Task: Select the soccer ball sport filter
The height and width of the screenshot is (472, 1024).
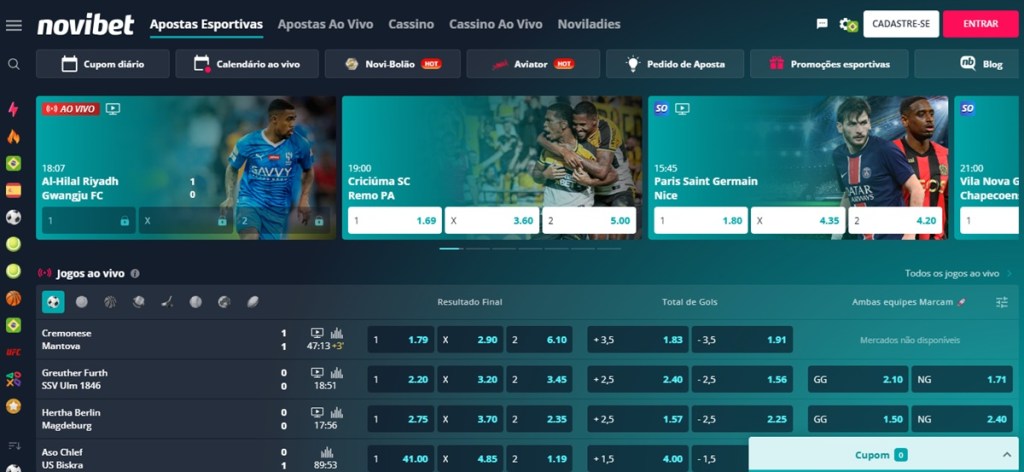Action: pos(54,302)
